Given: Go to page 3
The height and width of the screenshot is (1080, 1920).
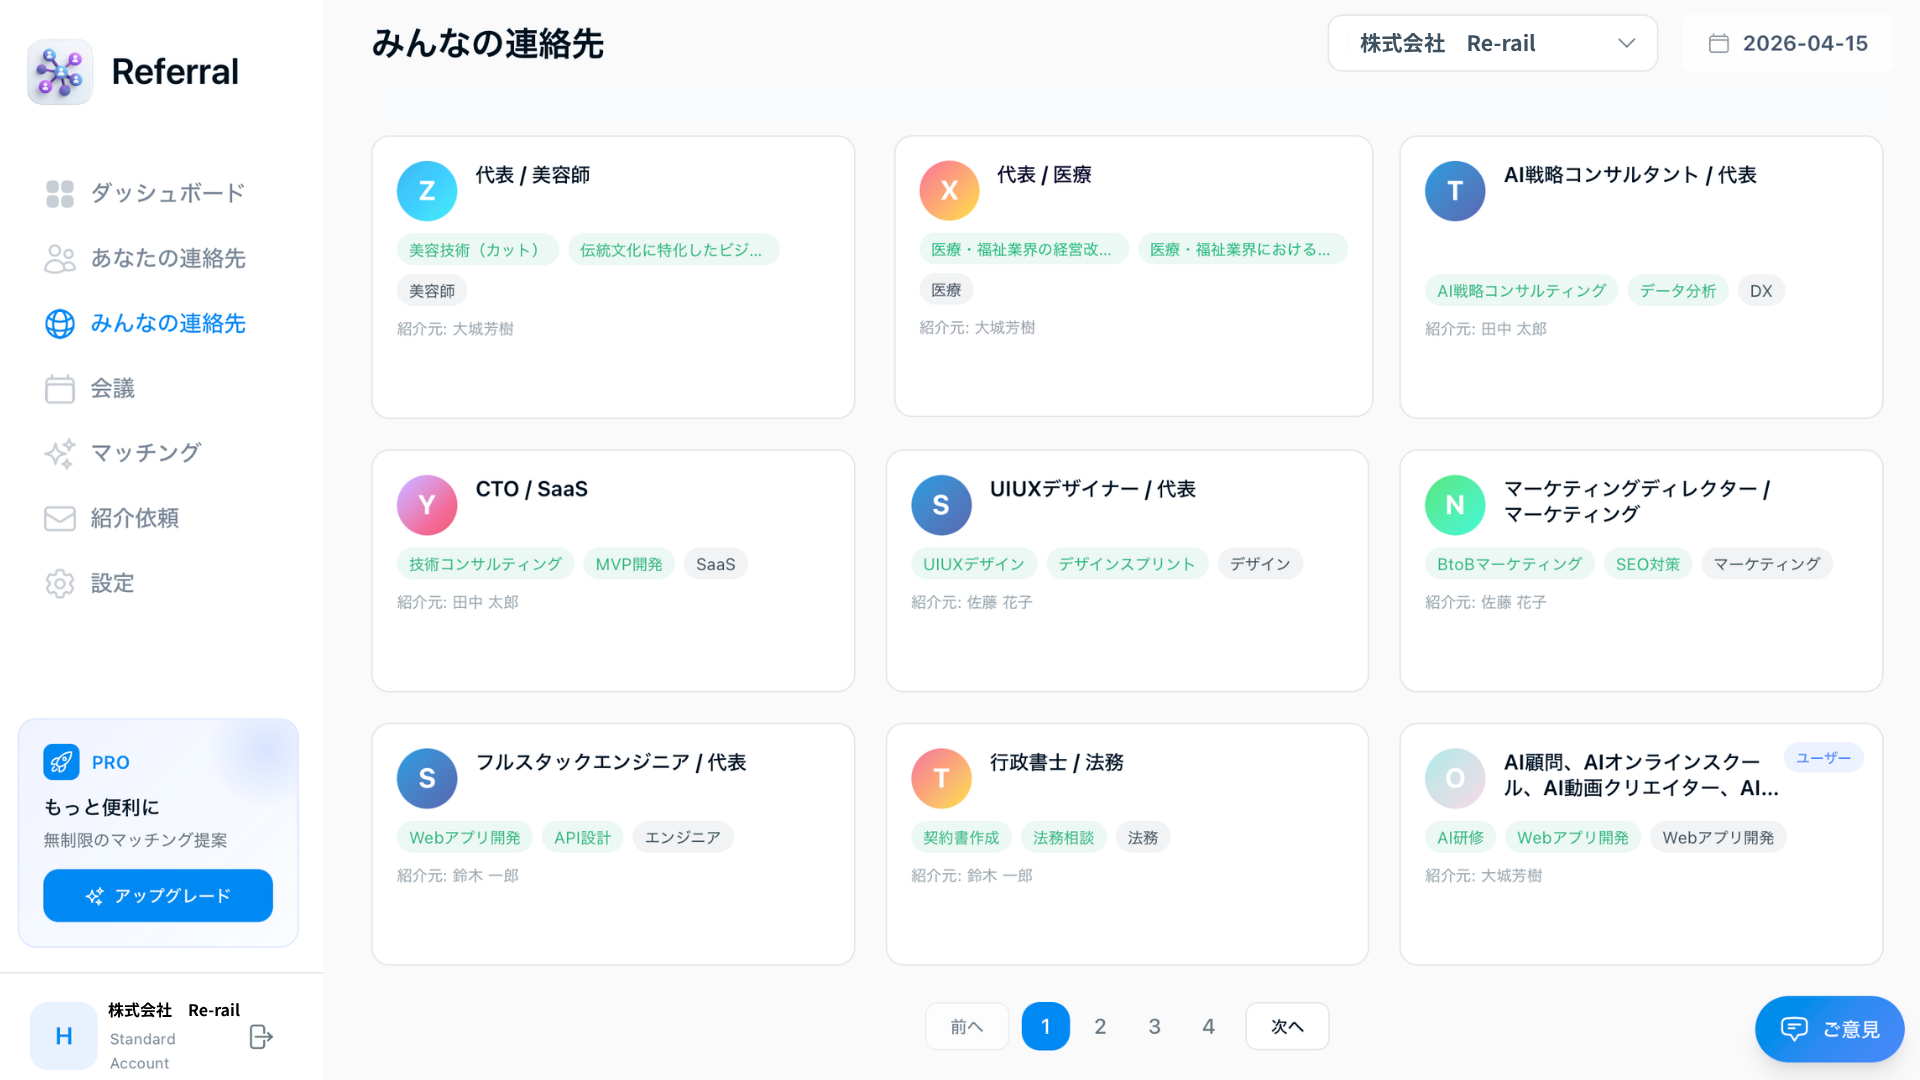Looking at the screenshot, I should 1154,1027.
